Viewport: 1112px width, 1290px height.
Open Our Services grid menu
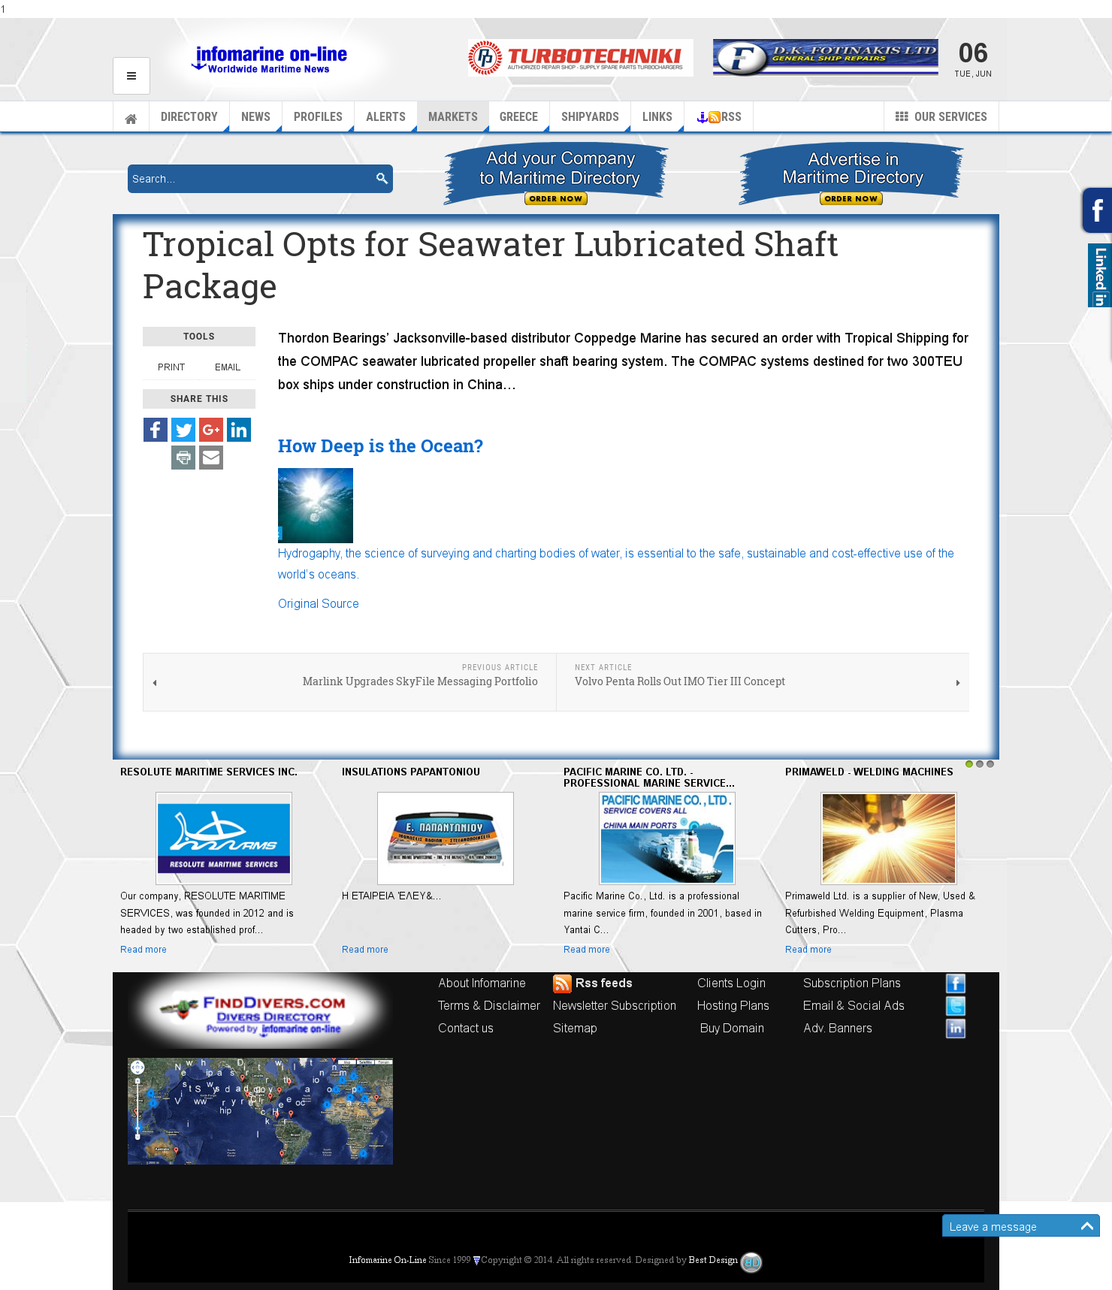coord(941,117)
